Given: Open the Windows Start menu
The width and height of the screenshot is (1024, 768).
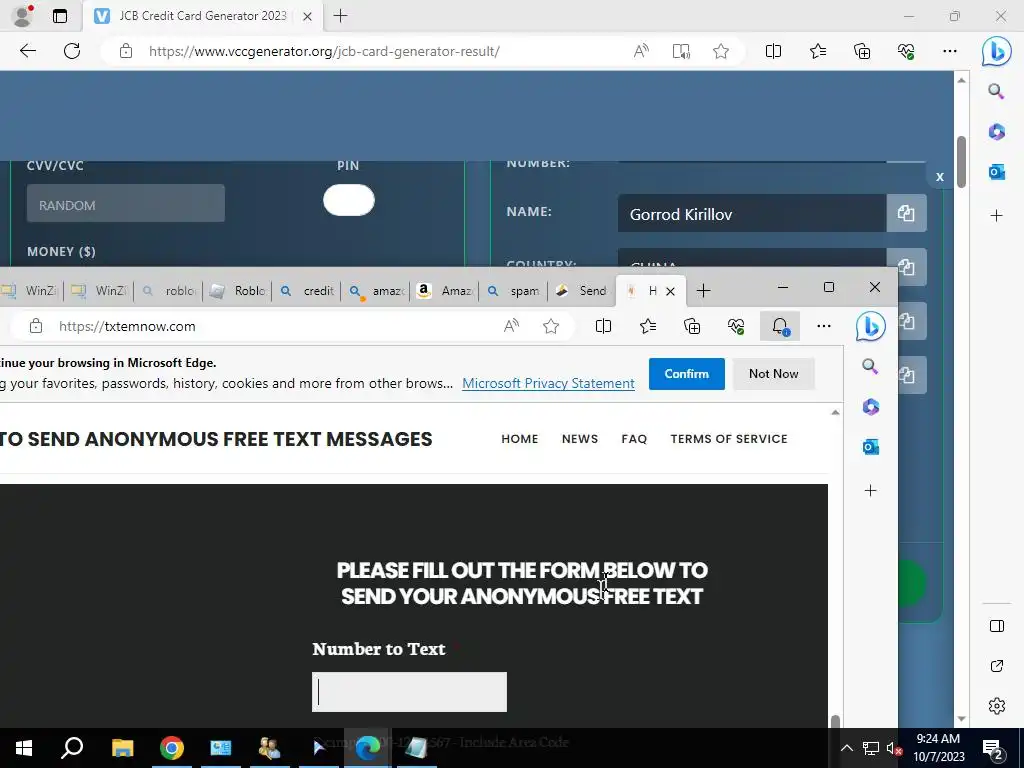Looking at the screenshot, I should pos(24,748).
